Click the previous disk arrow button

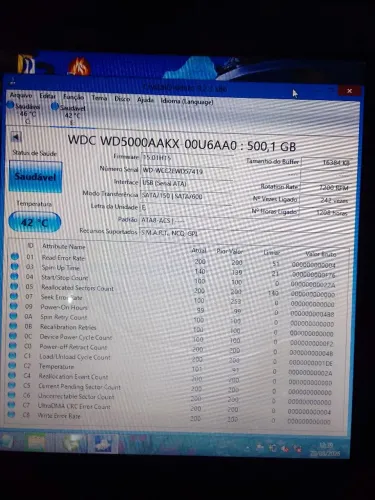click(16, 137)
